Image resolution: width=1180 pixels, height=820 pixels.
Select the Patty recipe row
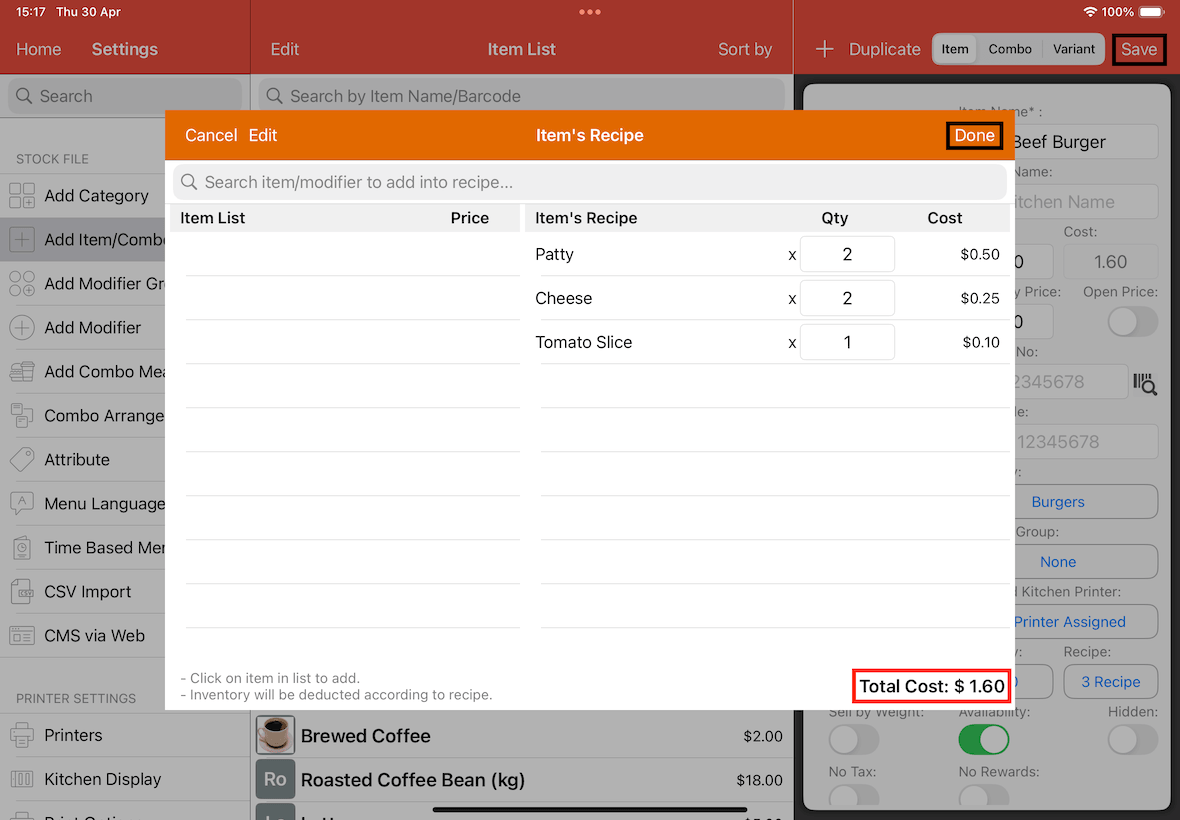point(769,254)
